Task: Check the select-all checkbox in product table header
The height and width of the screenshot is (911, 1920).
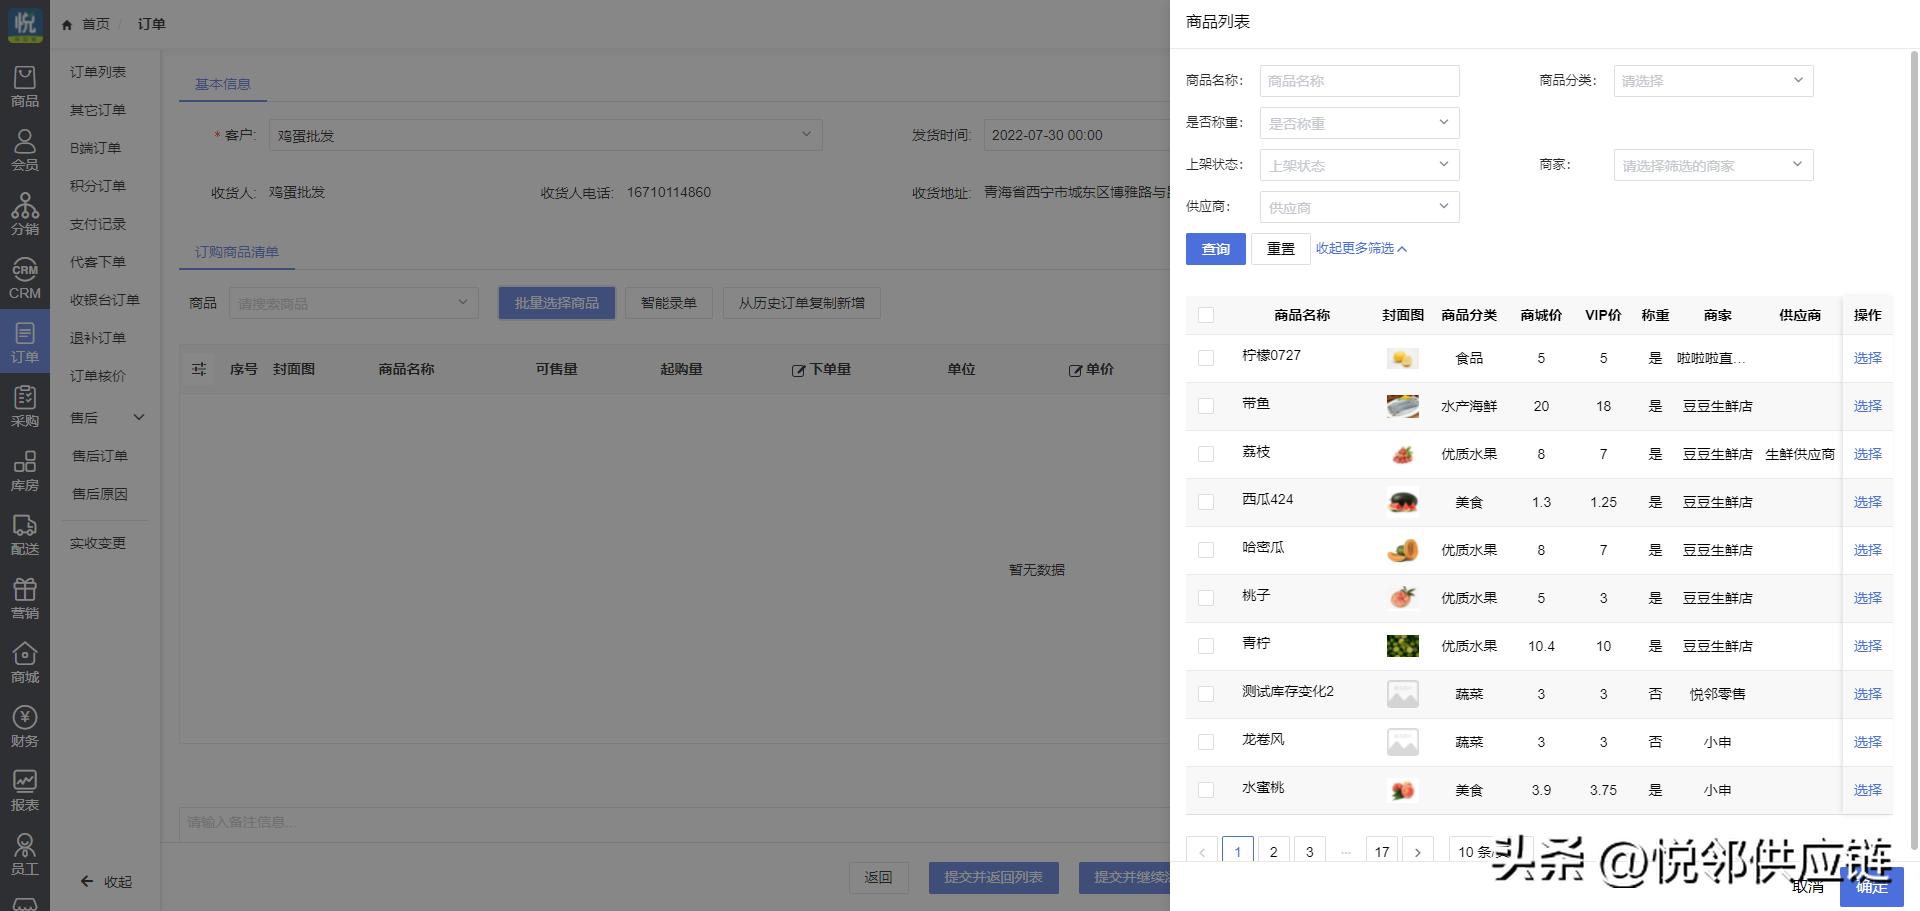Action: tap(1205, 314)
